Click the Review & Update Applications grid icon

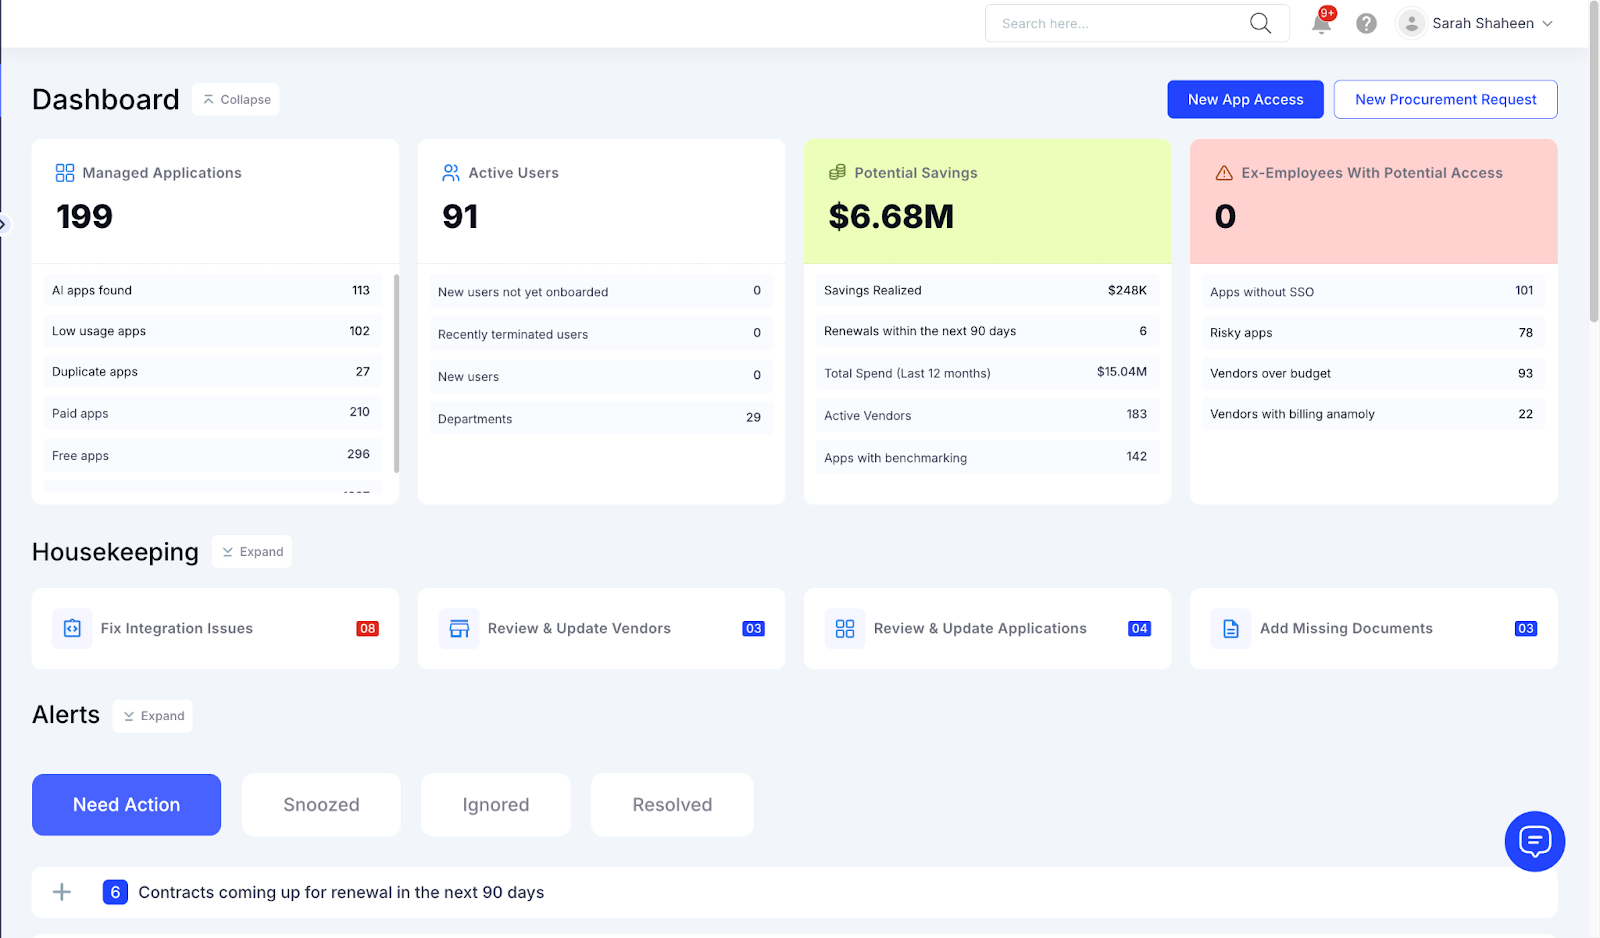[x=844, y=628]
